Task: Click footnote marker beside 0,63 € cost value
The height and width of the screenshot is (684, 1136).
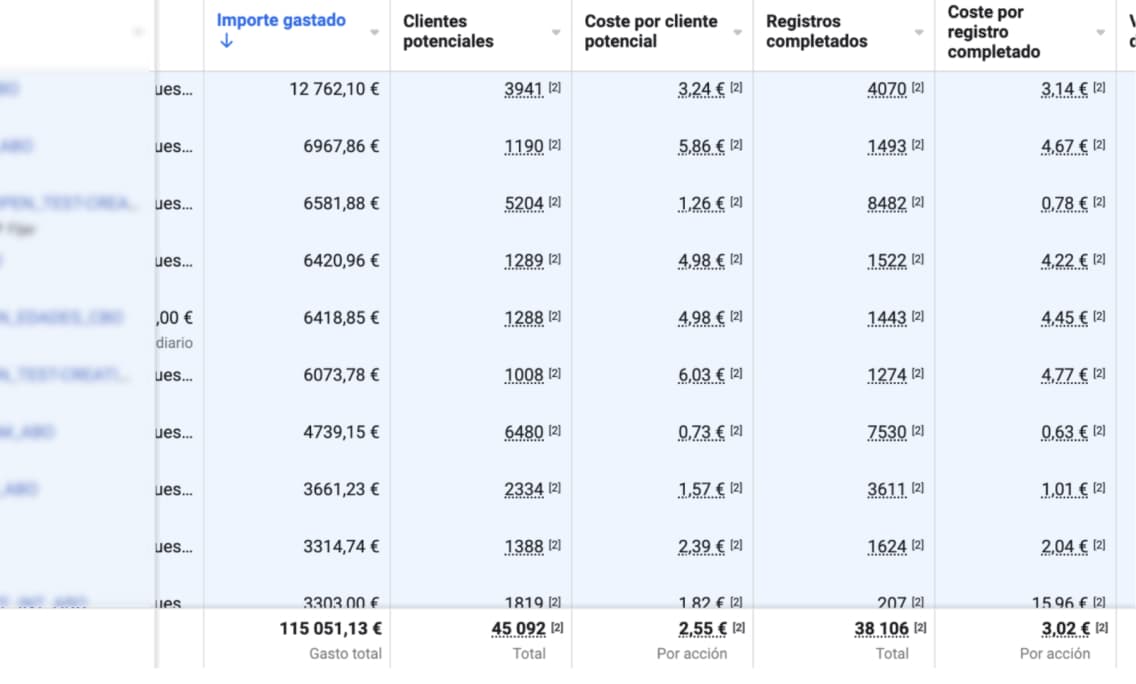Action: (x=1099, y=431)
